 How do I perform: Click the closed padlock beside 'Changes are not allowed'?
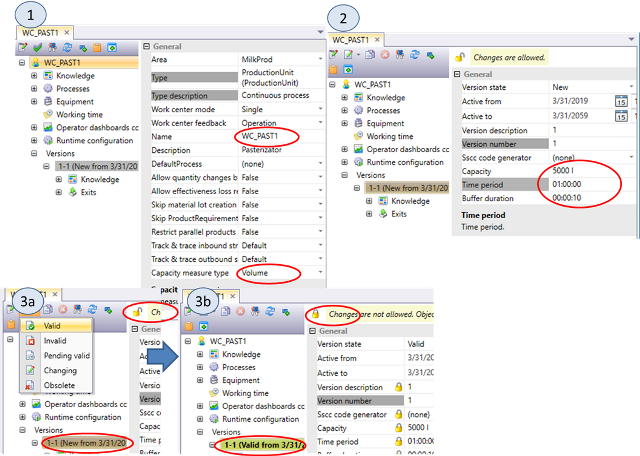[x=314, y=314]
